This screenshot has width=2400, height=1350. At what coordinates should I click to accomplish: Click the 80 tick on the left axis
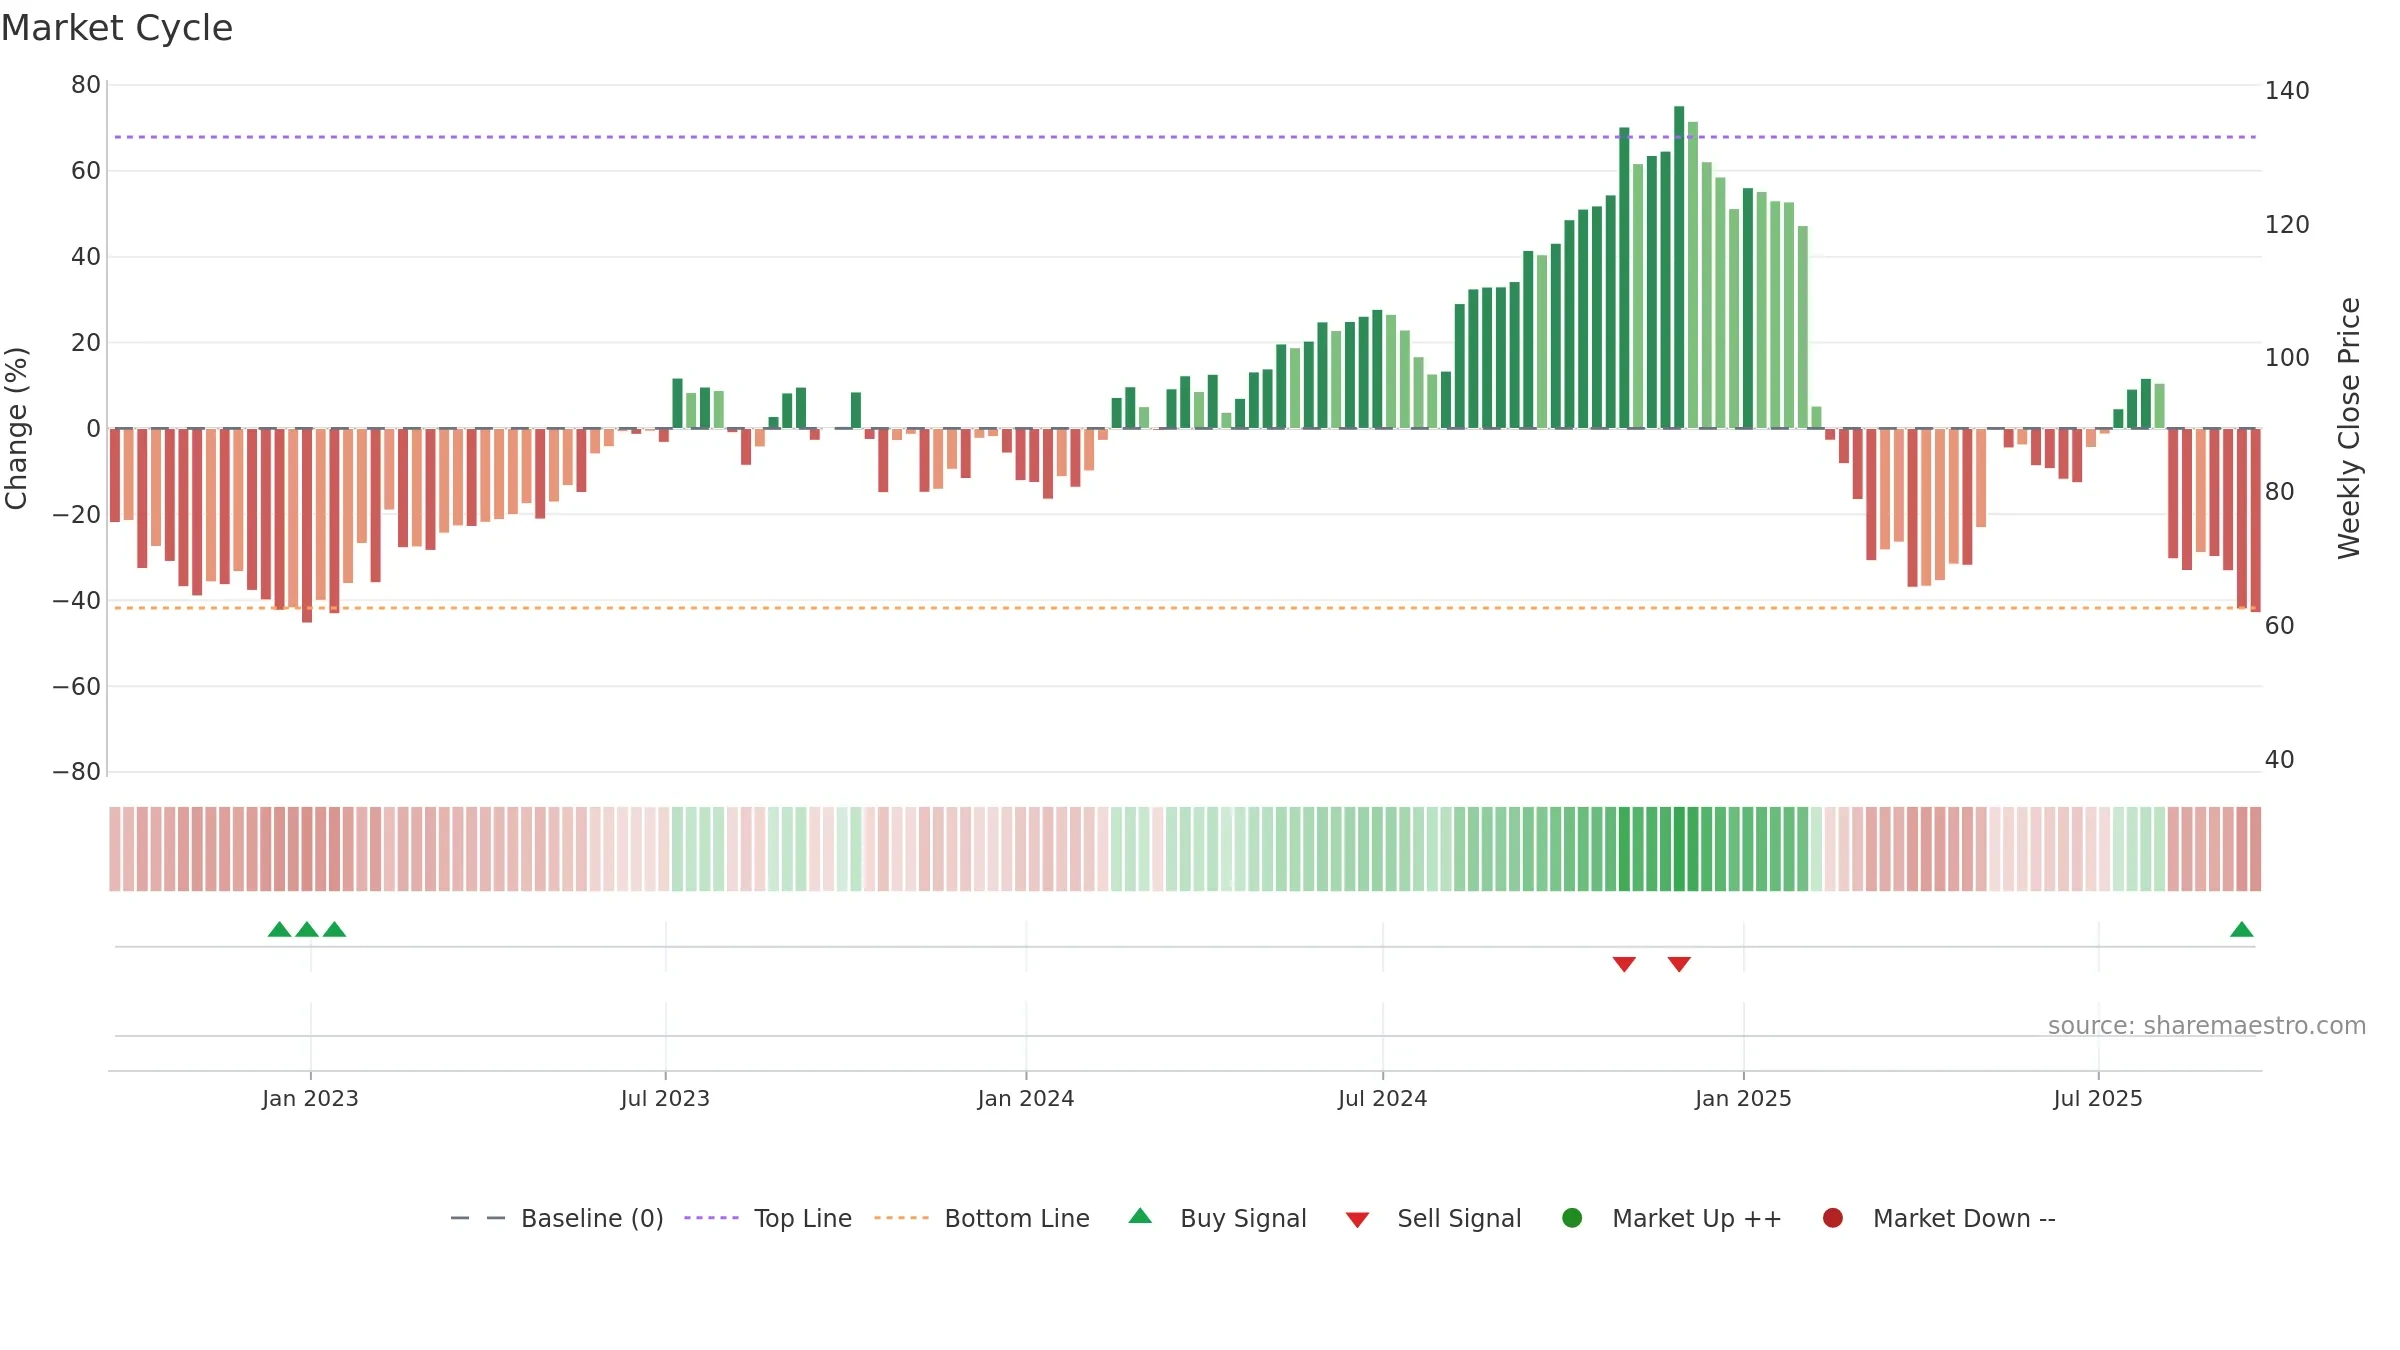tap(86, 85)
